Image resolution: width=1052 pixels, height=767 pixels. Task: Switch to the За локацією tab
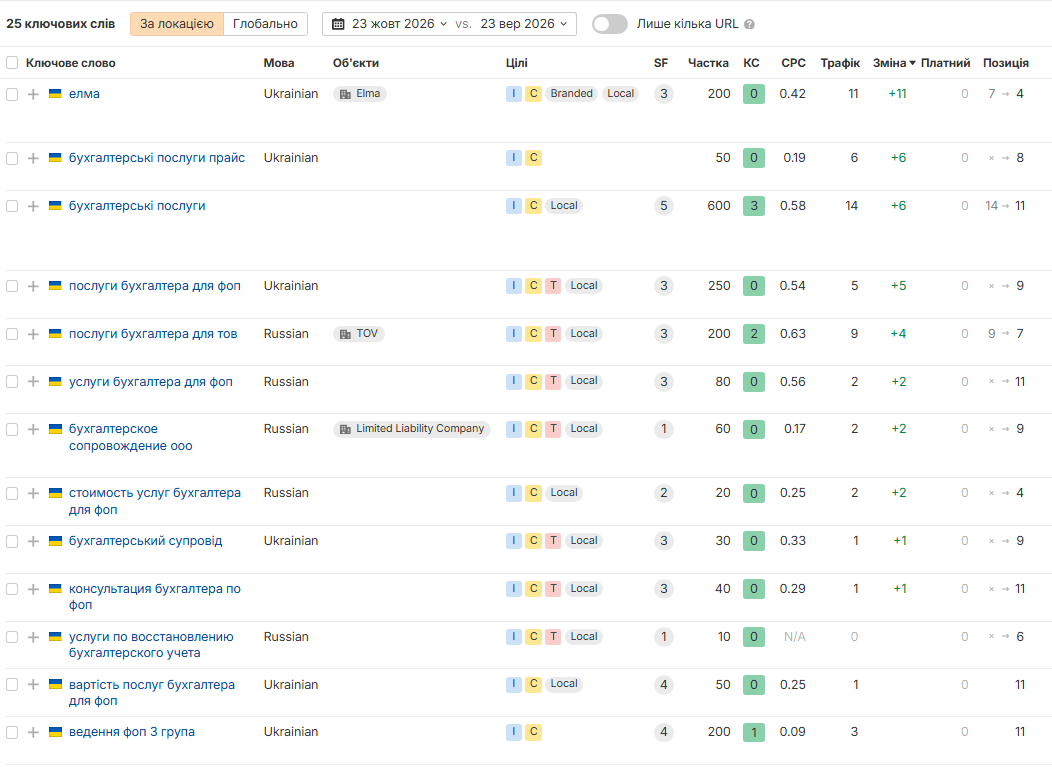coord(177,24)
